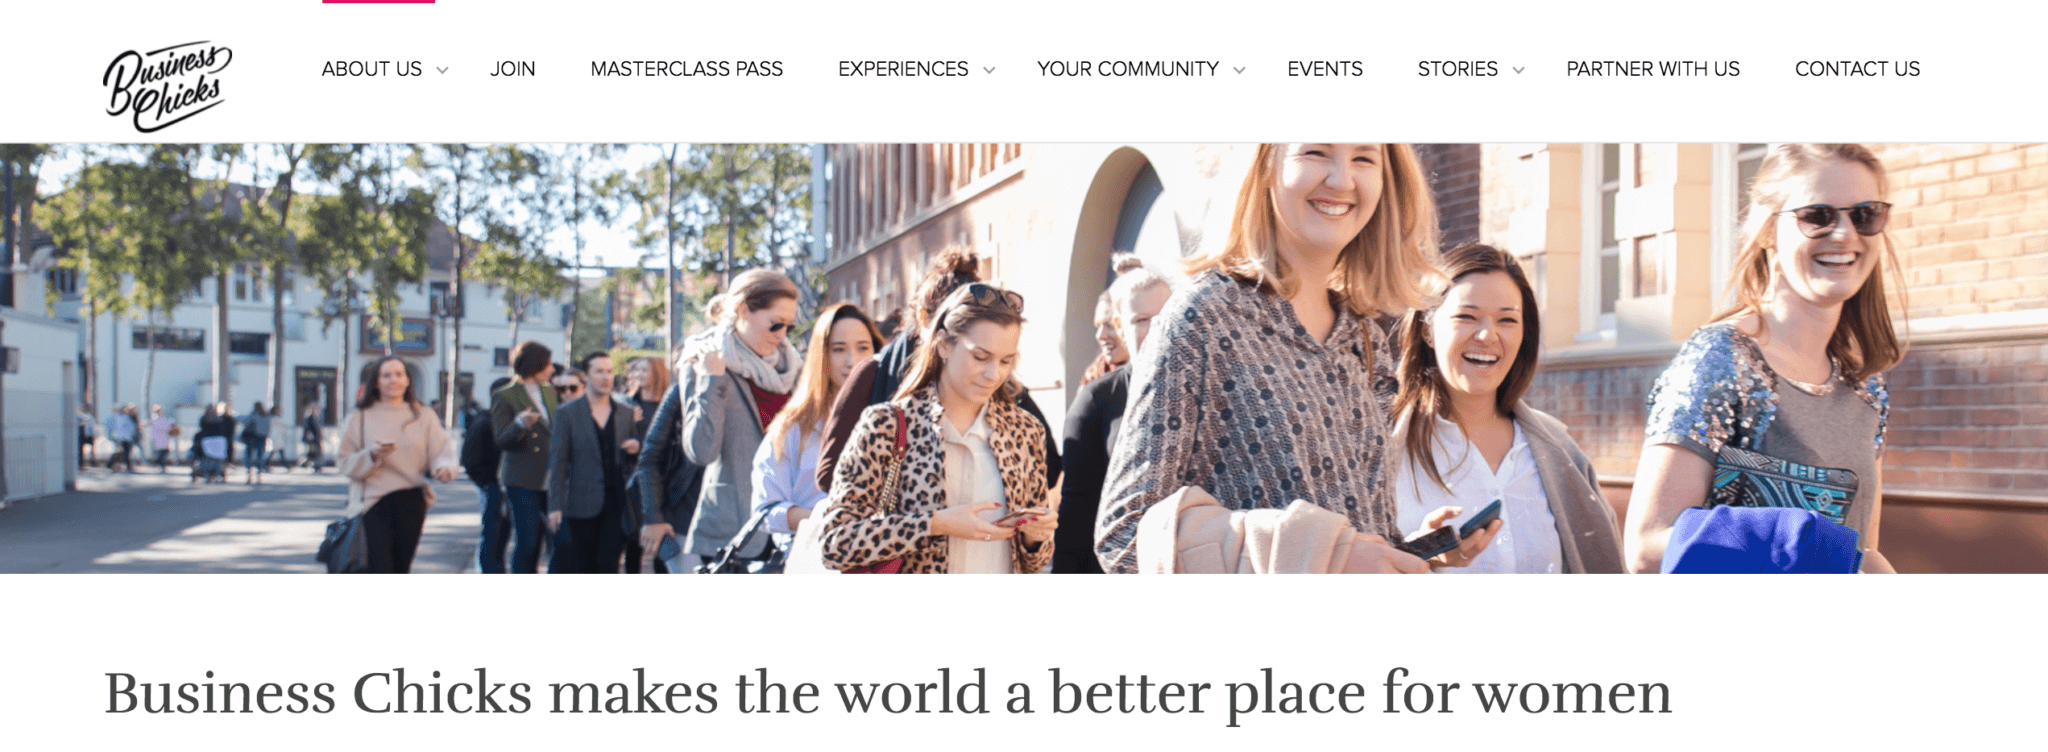Expand the Experiences dropdown arrow
The height and width of the screenshot is (752, 2048).
989,70
